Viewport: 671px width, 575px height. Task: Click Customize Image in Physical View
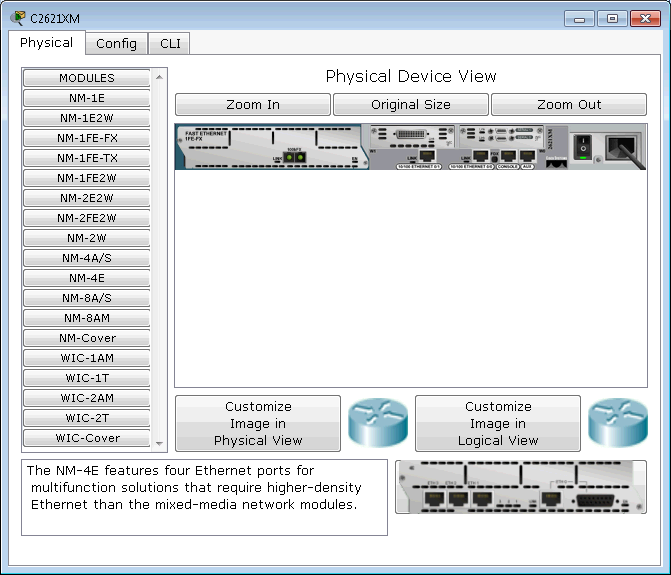coord(258,423)
